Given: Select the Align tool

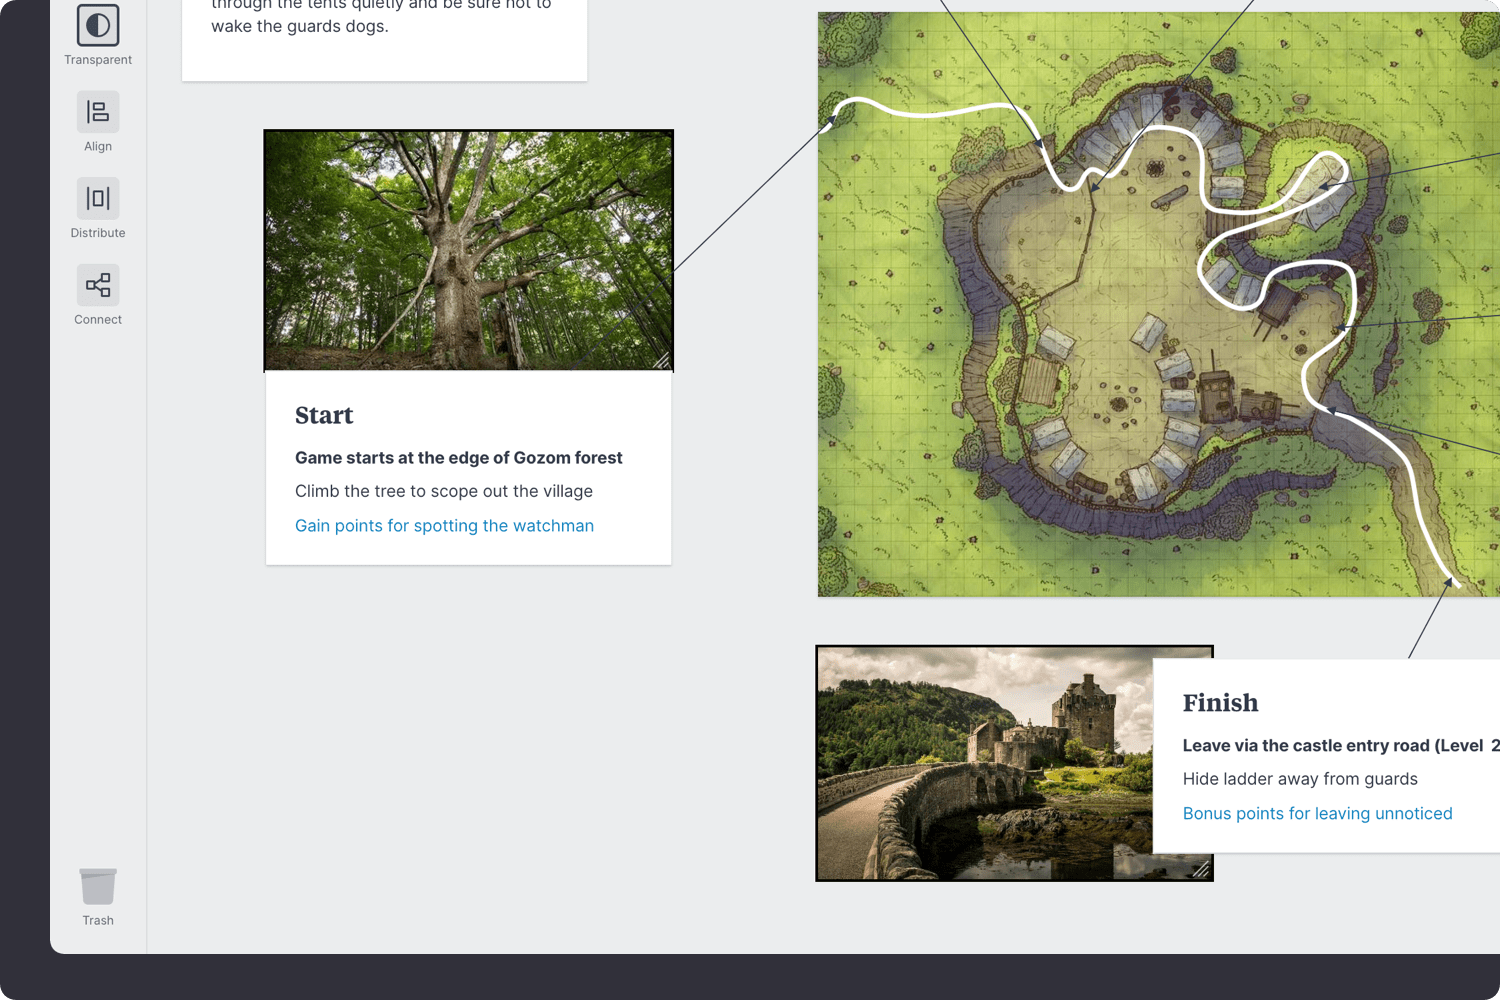Looking at the screenshot, I should click(x=97, y=112).
